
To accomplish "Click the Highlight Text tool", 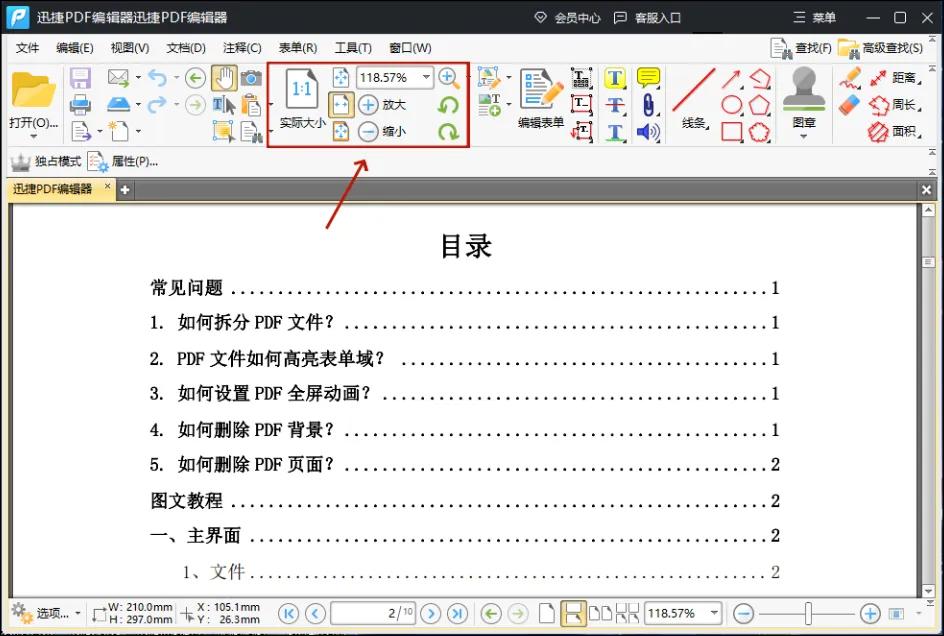I will 615,77.
